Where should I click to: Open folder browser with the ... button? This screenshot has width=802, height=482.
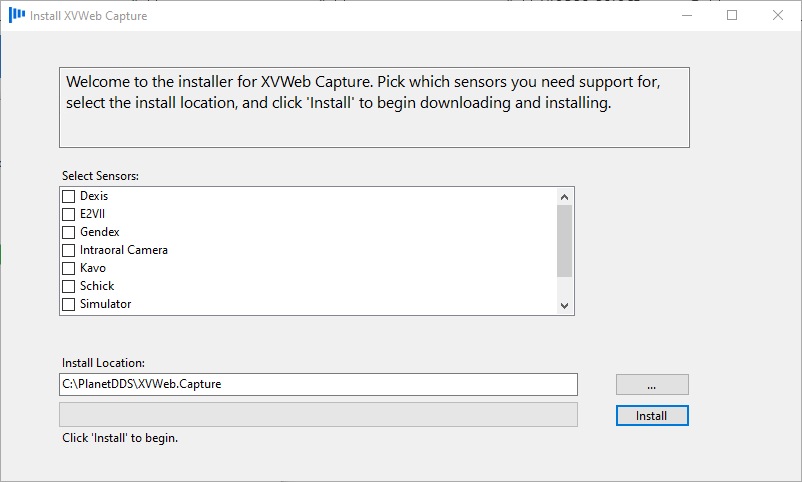[x=652, y=384]
